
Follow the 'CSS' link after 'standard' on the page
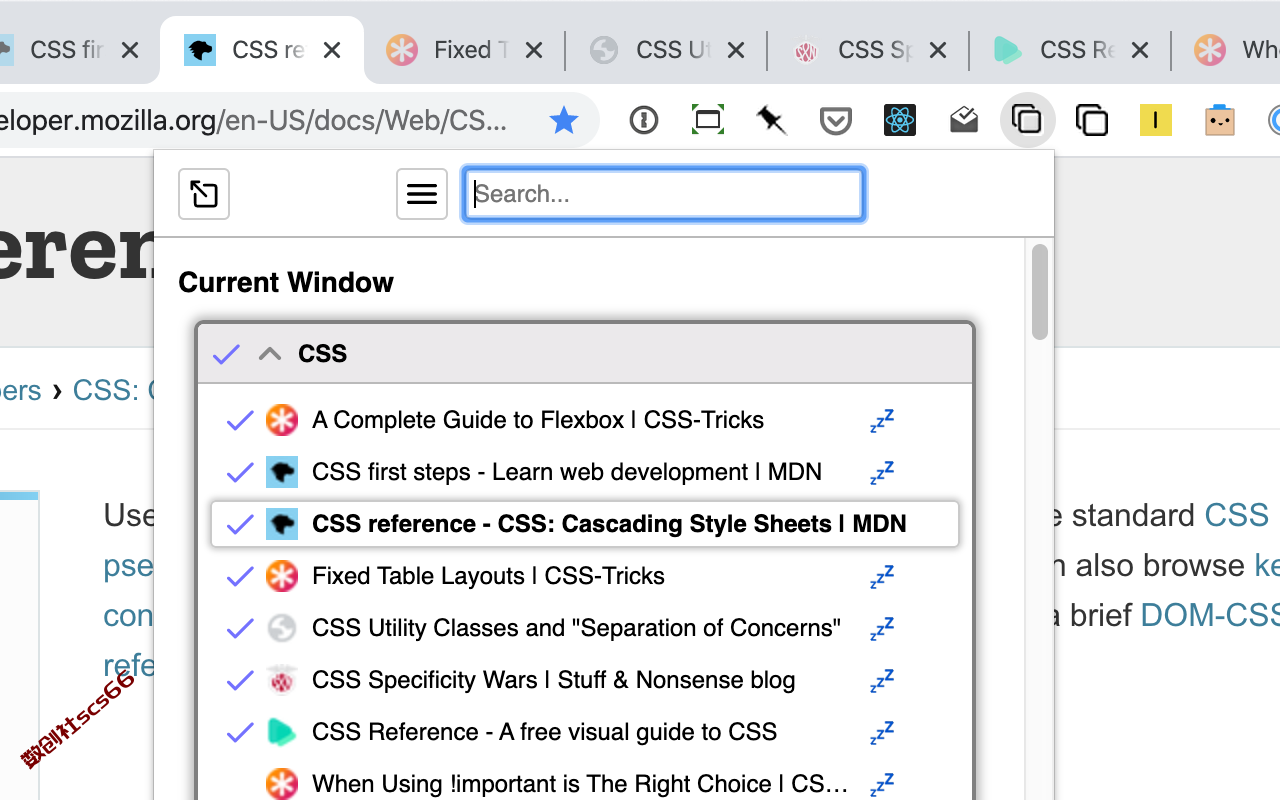pyautogui.click(x=1236, y=515)
